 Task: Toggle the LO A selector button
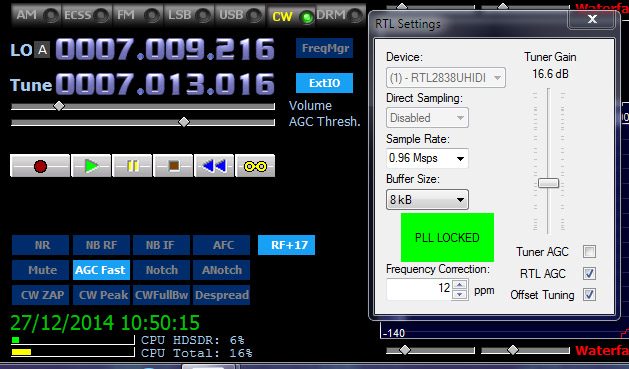[42, 50]
